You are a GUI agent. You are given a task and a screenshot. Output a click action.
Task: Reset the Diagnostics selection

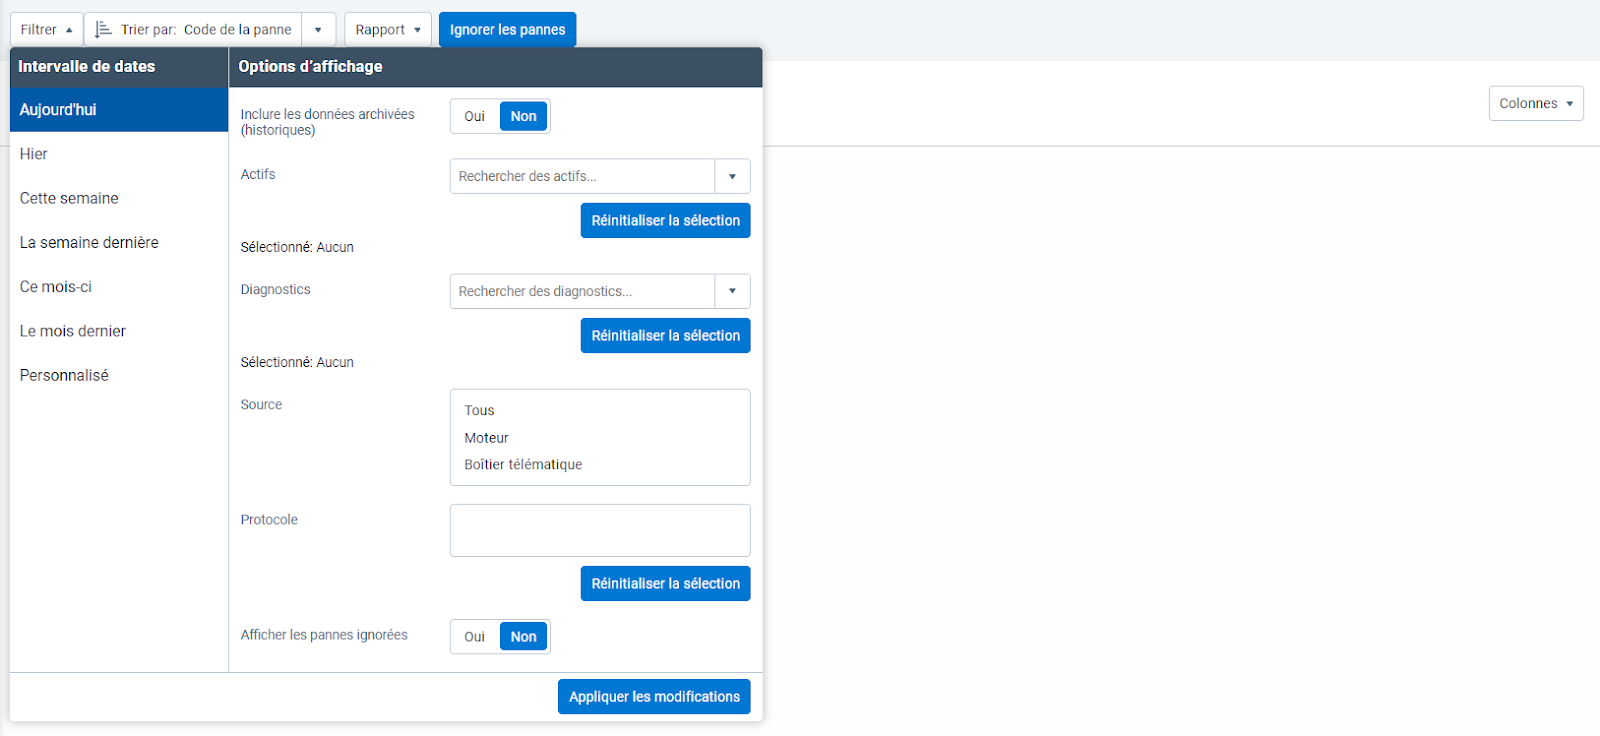pyautogui.click(x=665, y=336)
